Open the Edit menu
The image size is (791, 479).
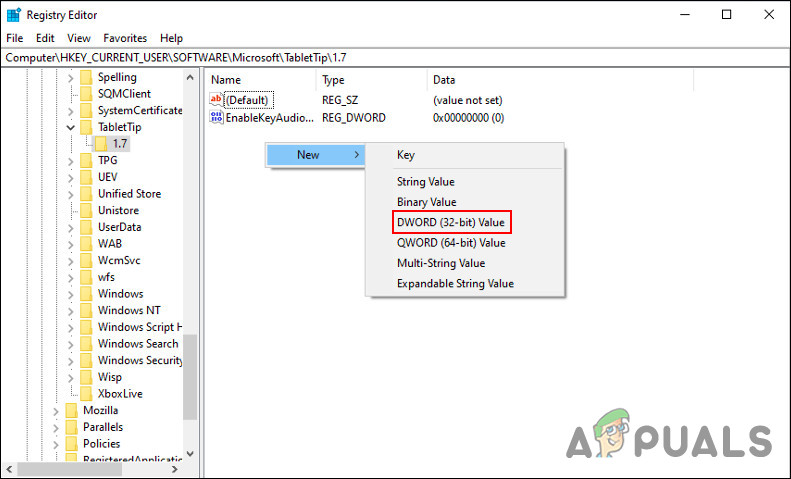point(45,38)
